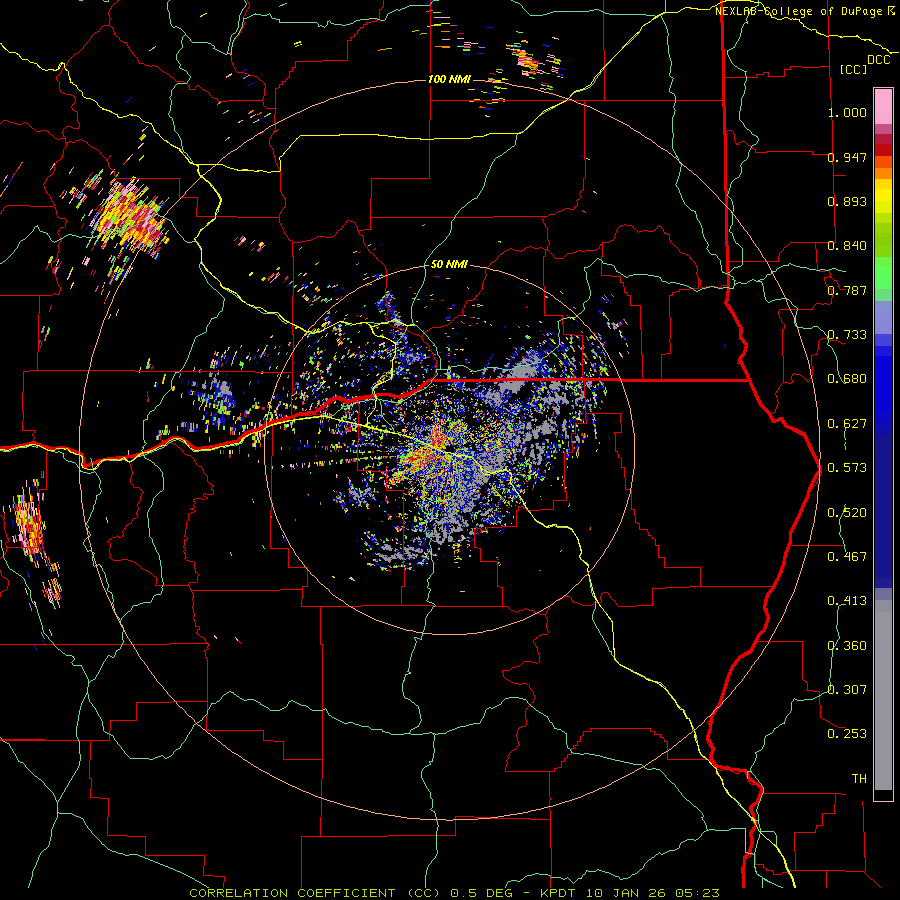
Task: Click the 0.5 DEG elevation text
Action: tap(480, 893)
